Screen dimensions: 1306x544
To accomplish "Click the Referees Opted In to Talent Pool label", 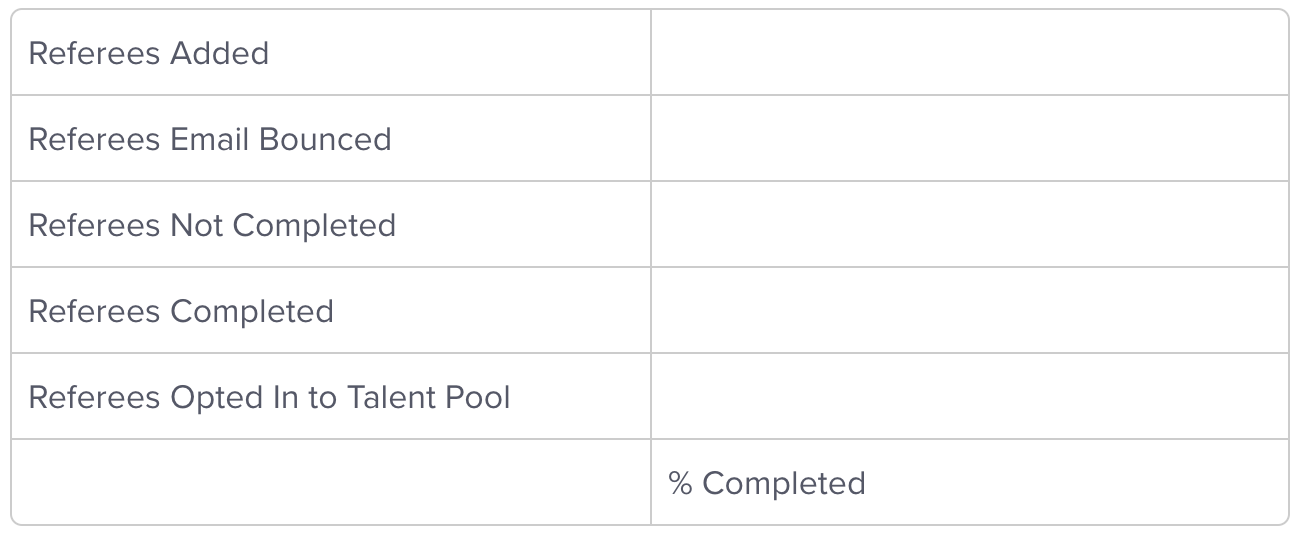I will 269,397.
